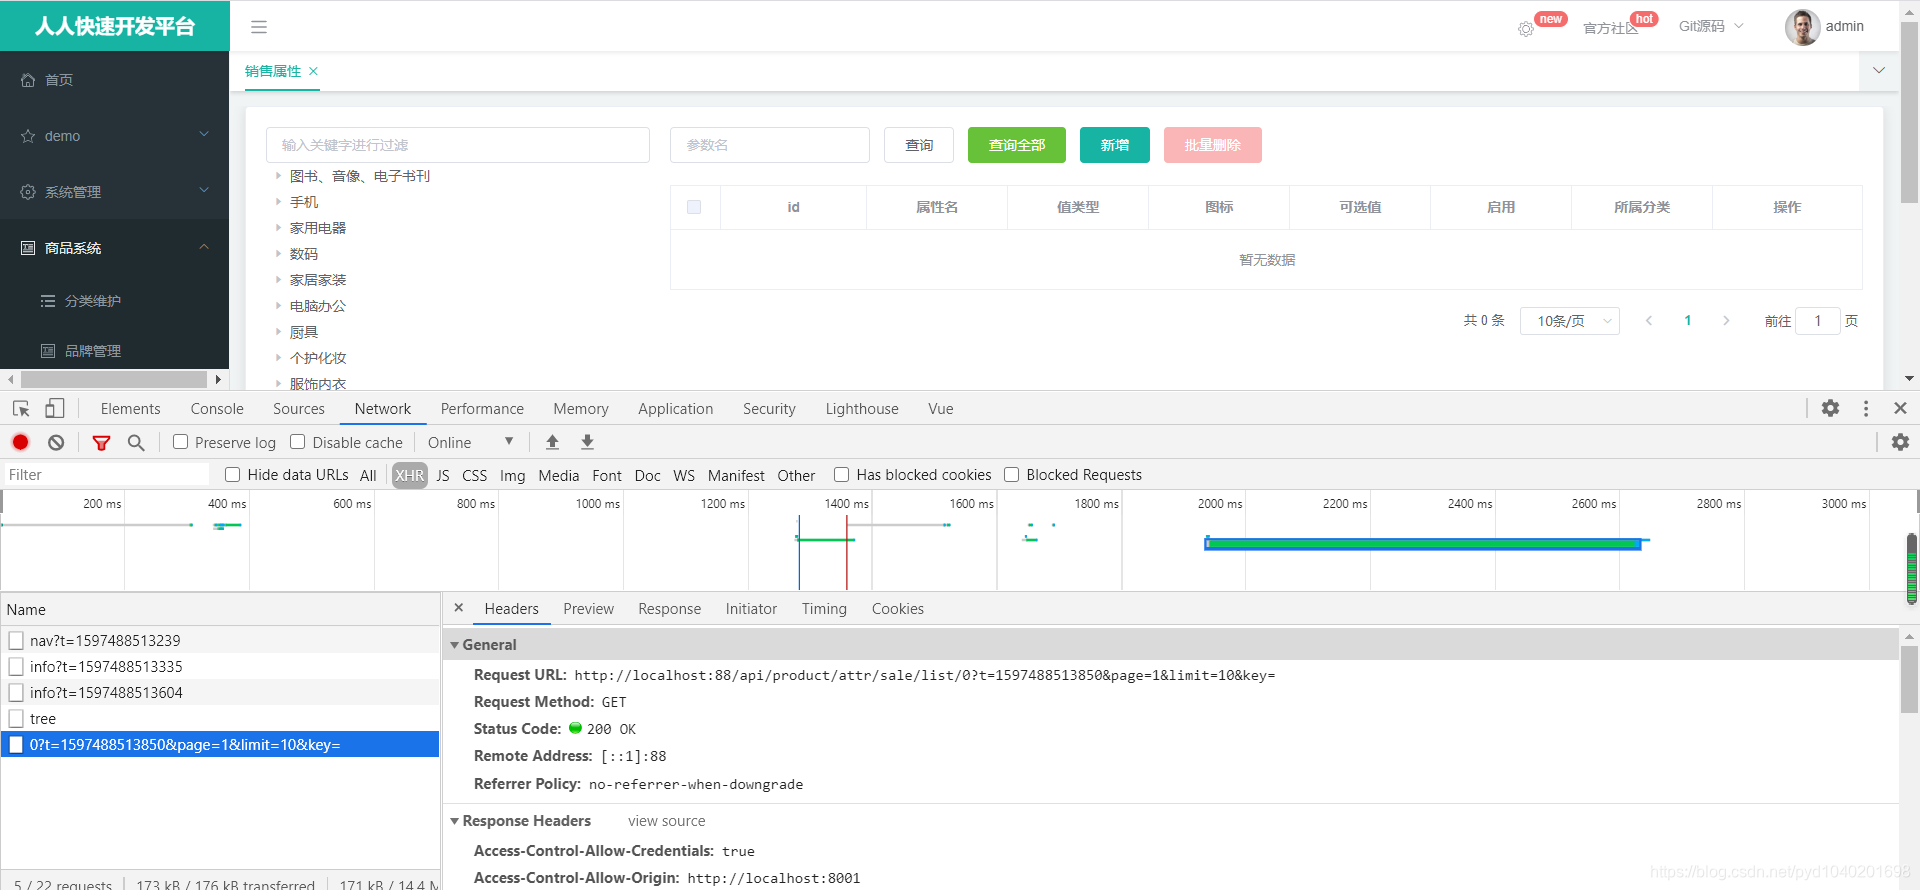Image resolution: width=1920 pixels, height=890 pixels.
Task: Click the admin user avatar
Action: click(1802, 27)
